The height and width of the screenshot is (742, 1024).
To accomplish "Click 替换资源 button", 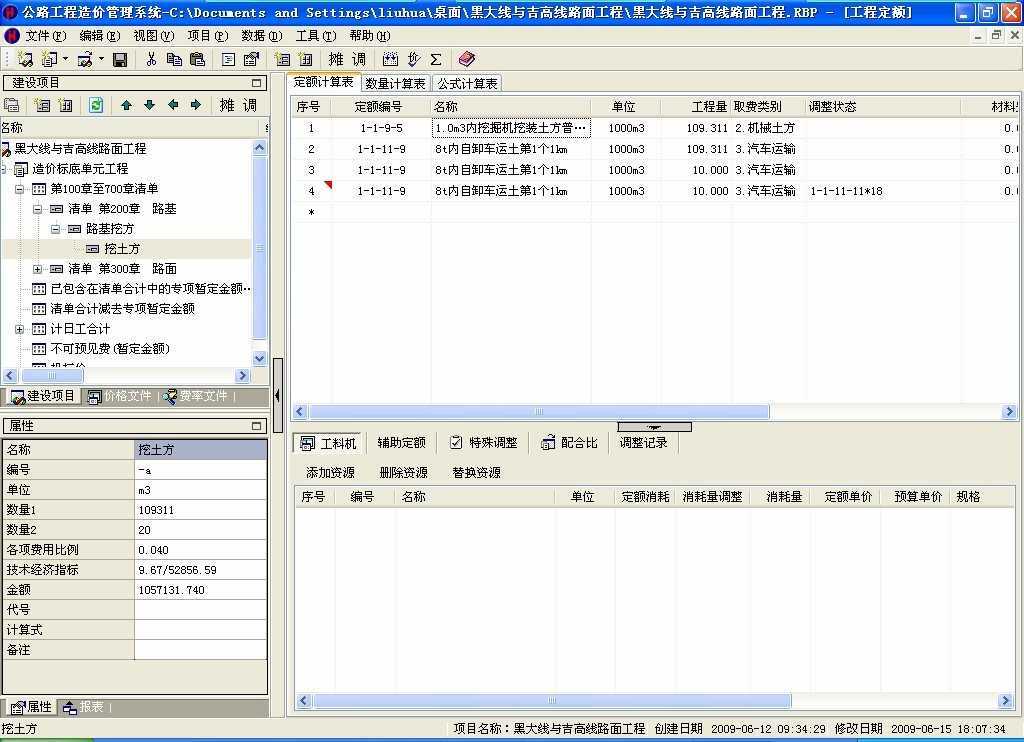I will coord(477,472).
